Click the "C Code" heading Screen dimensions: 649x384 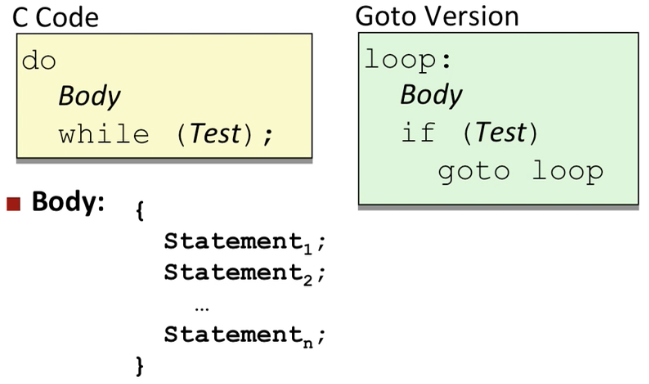pos(55,18)
